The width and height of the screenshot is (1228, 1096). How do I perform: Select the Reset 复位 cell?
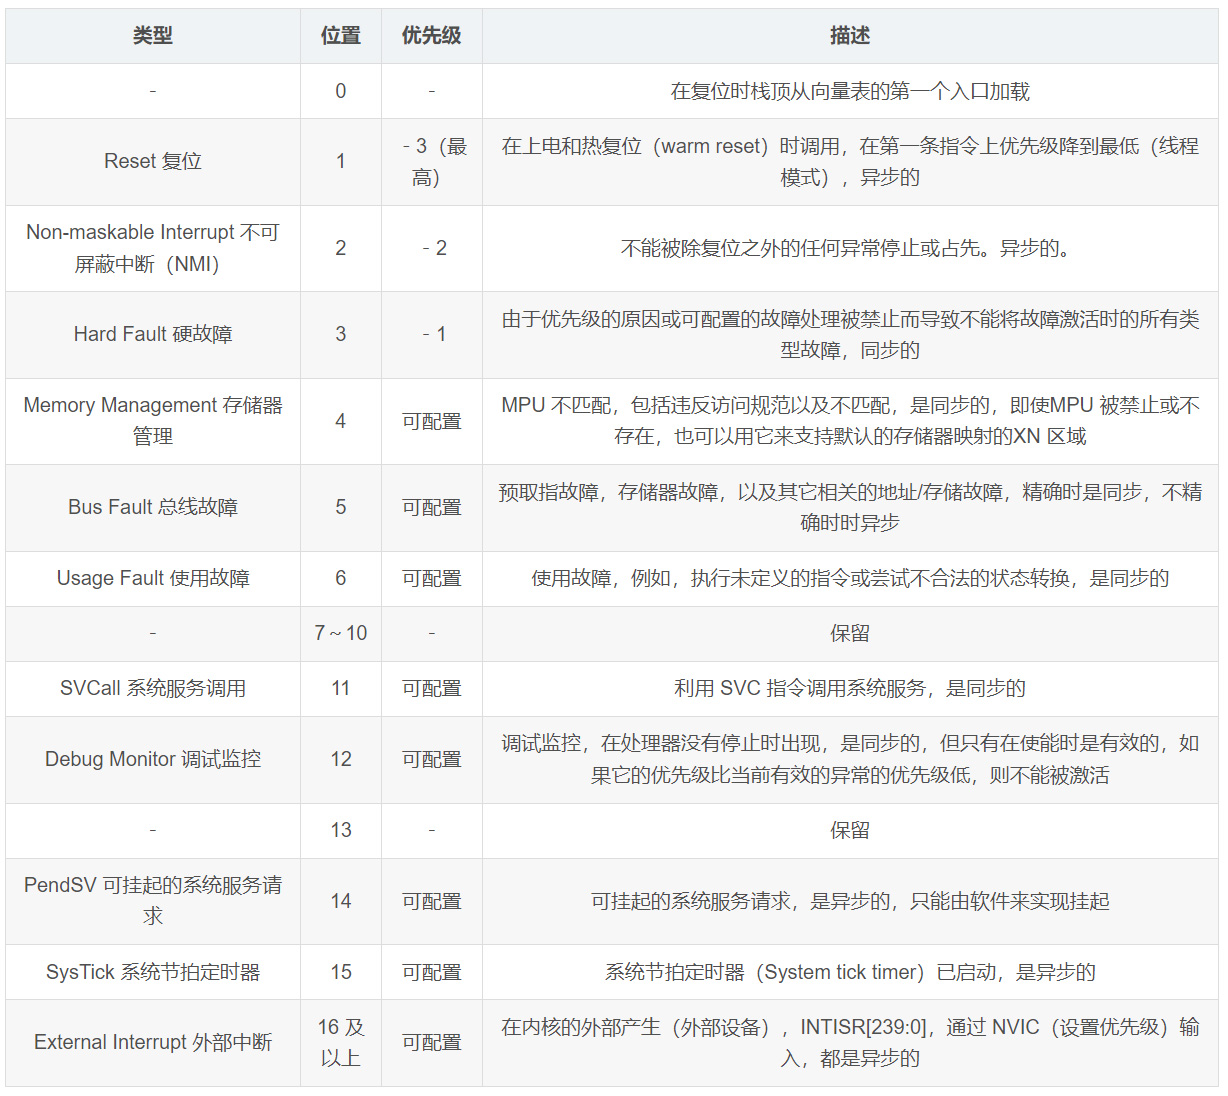pos(153,162)
